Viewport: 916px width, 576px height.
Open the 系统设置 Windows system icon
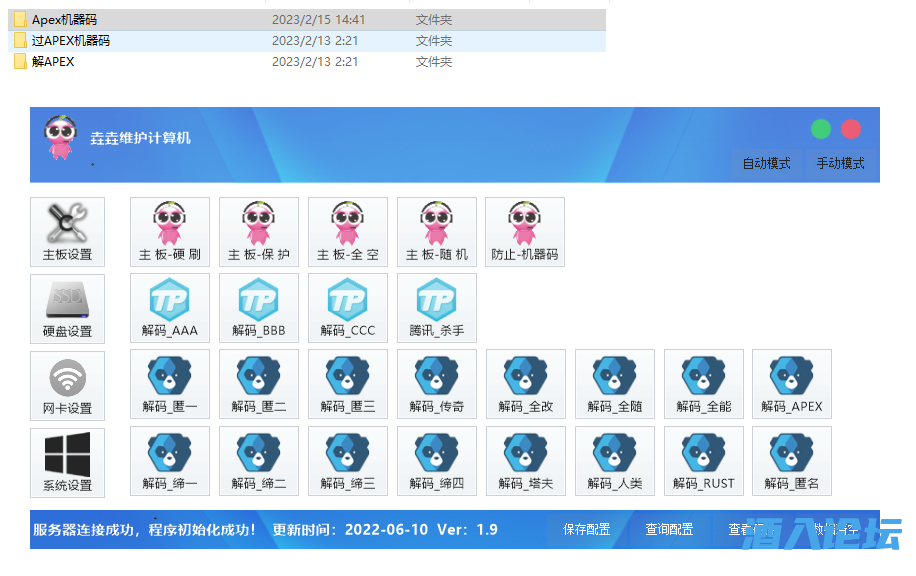pos(67,462)
